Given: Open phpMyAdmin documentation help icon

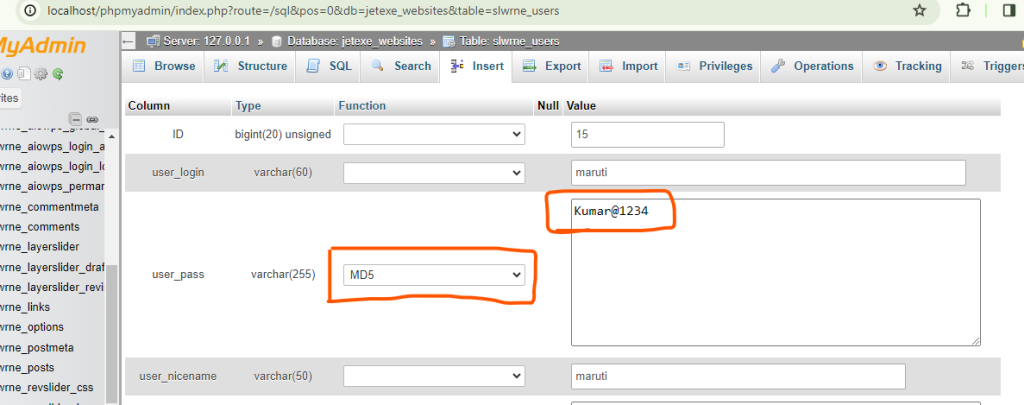Looking at the screenshot, I should pyautogui.click(x=7, y=74).
